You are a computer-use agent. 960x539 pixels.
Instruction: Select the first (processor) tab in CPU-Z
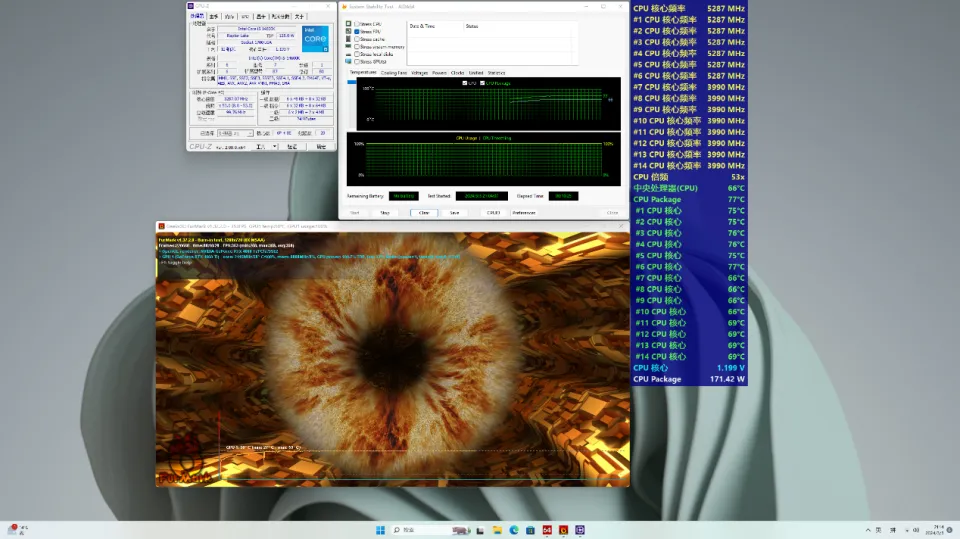(197, 17)
